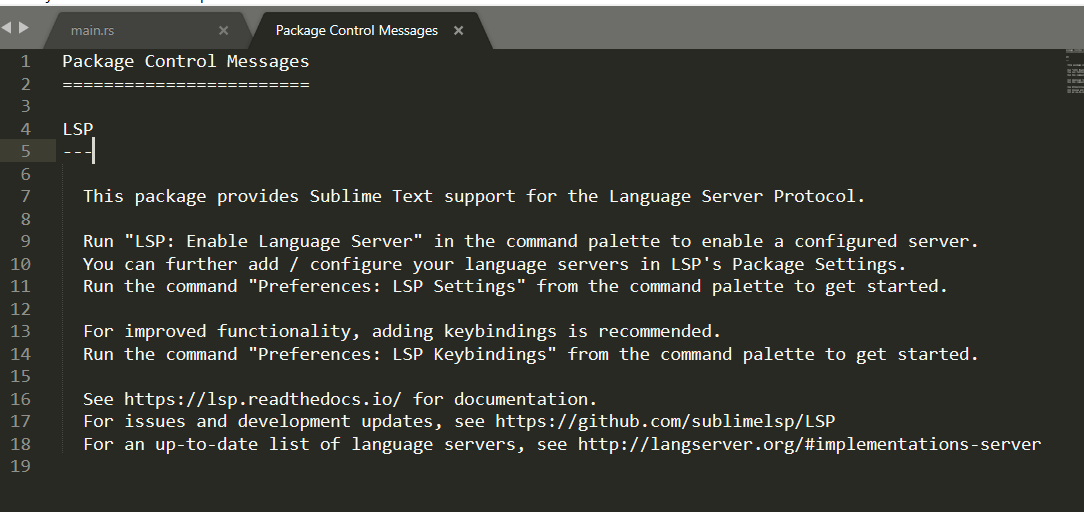Open the https://github.com/sublimelsp/LSP link
Screen dimensions: 1084x512
(665, 421)
